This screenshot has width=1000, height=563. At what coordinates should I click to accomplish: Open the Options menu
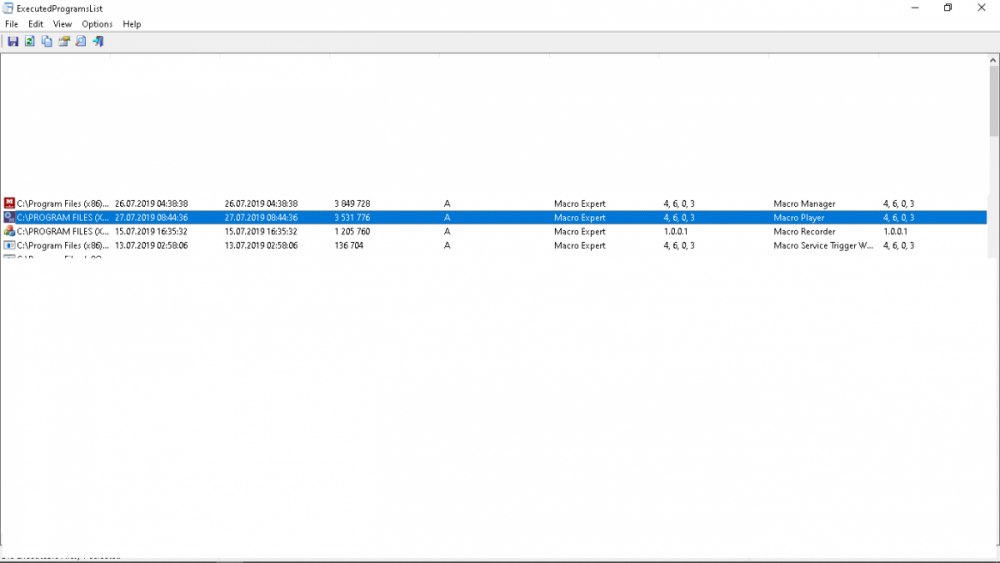coord(97,24)
